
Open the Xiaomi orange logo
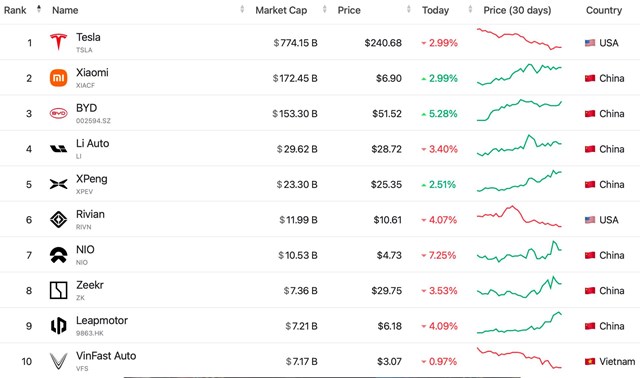click(x=58, y=78)
